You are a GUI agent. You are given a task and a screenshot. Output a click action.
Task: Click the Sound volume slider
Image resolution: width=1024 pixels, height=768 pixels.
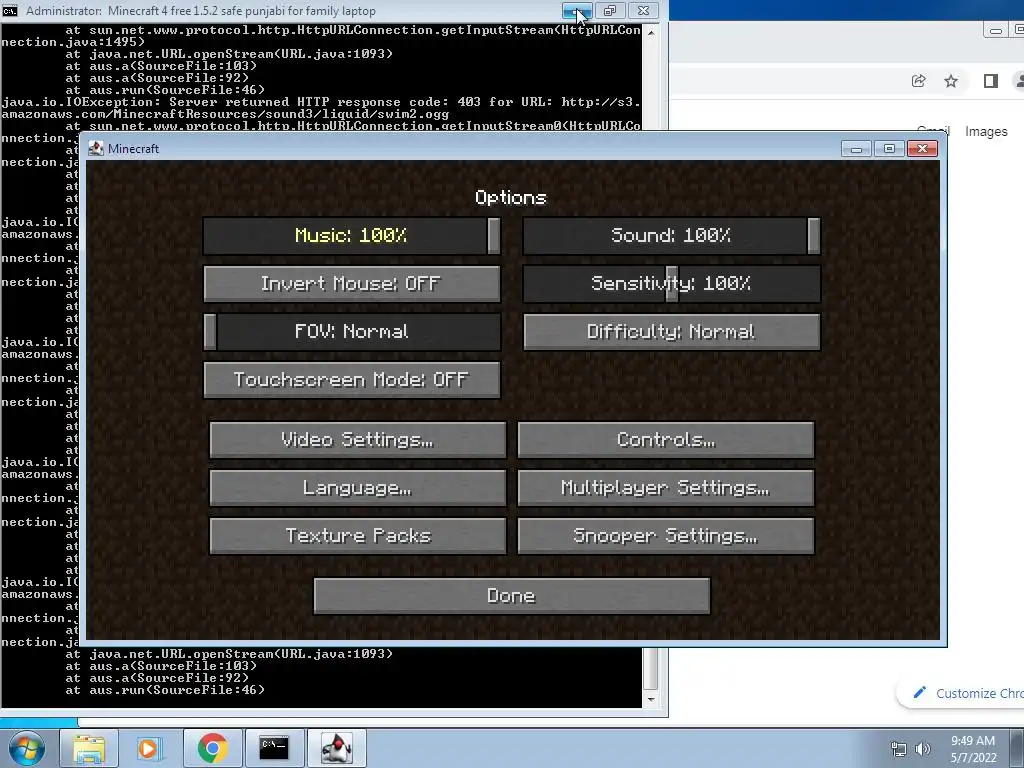671,236
